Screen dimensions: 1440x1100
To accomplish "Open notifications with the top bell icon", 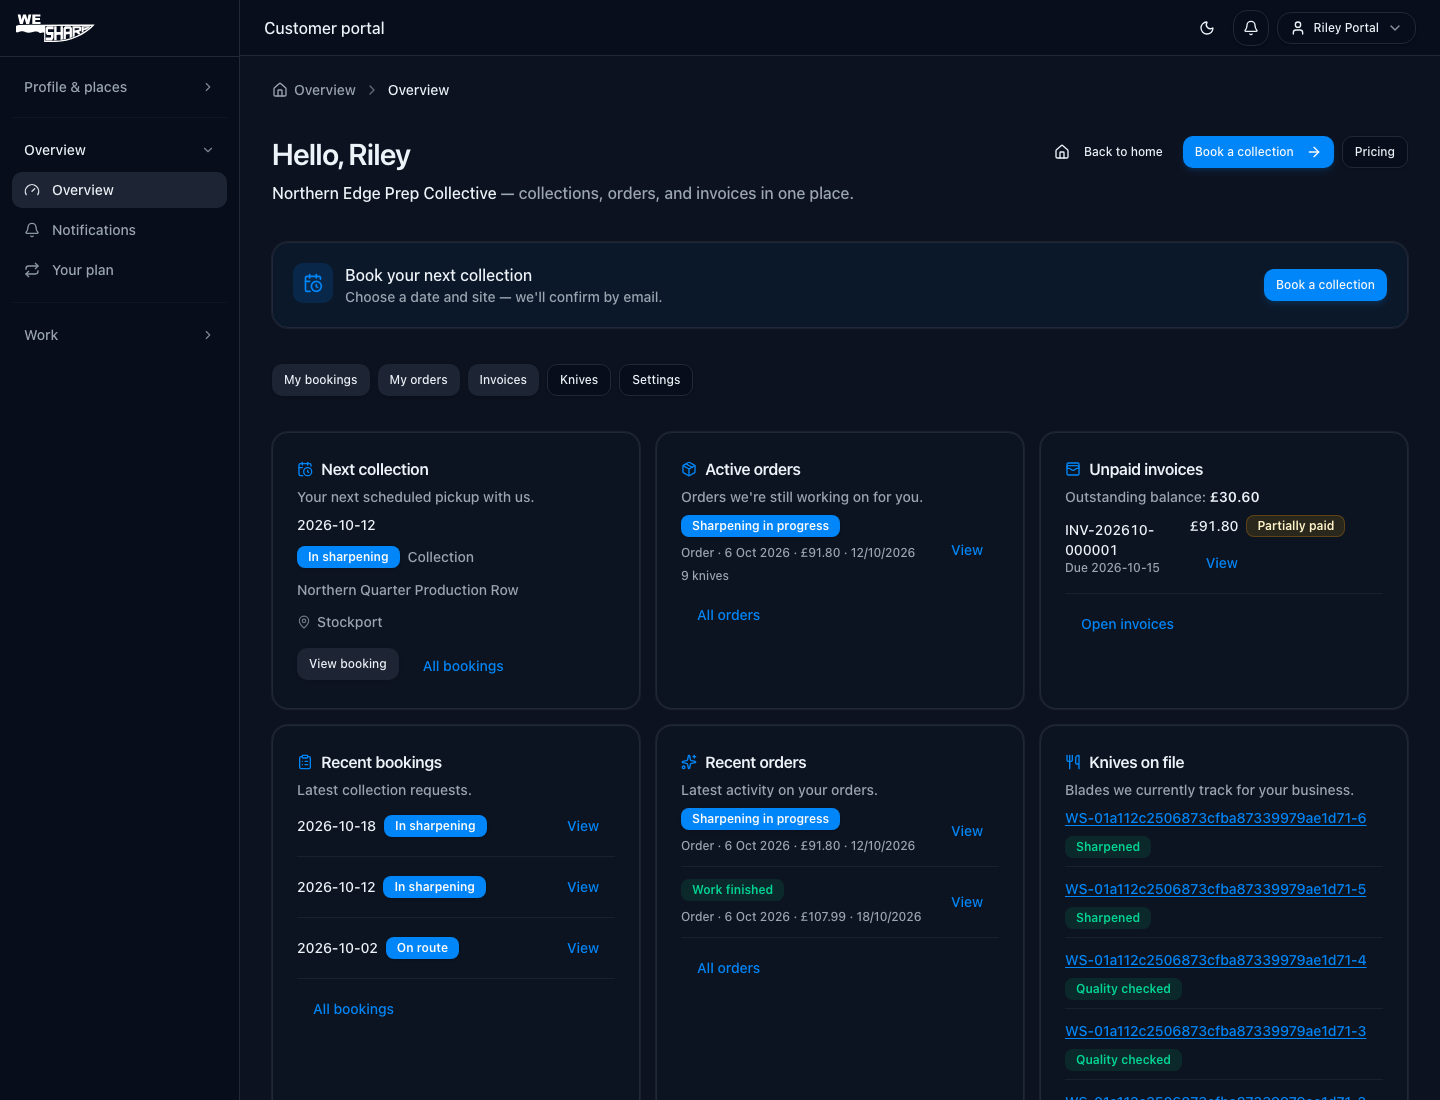I will pos(1251,28).
